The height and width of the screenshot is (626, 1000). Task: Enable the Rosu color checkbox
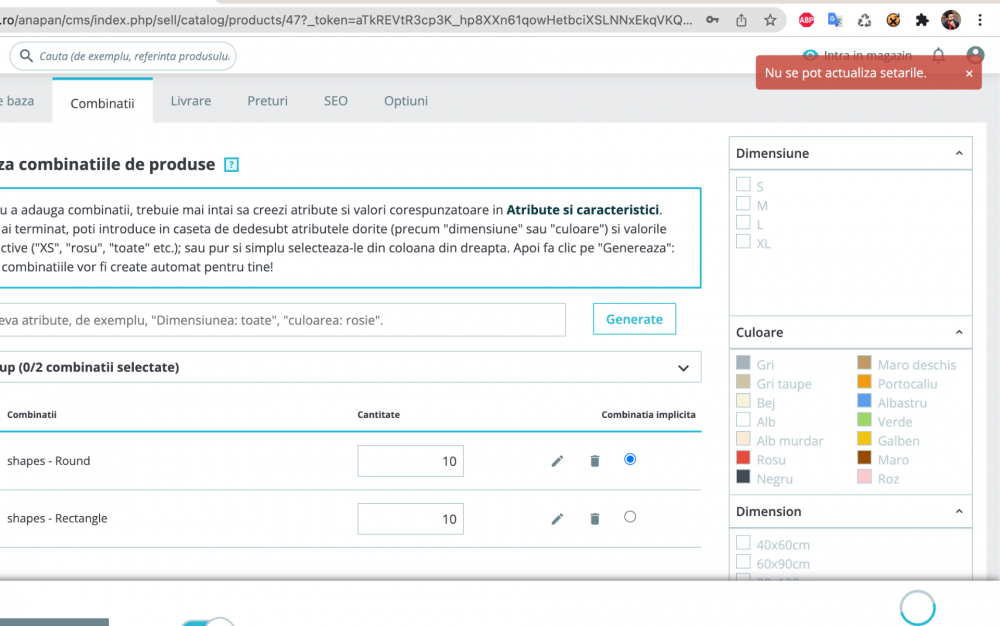[743, 459]
